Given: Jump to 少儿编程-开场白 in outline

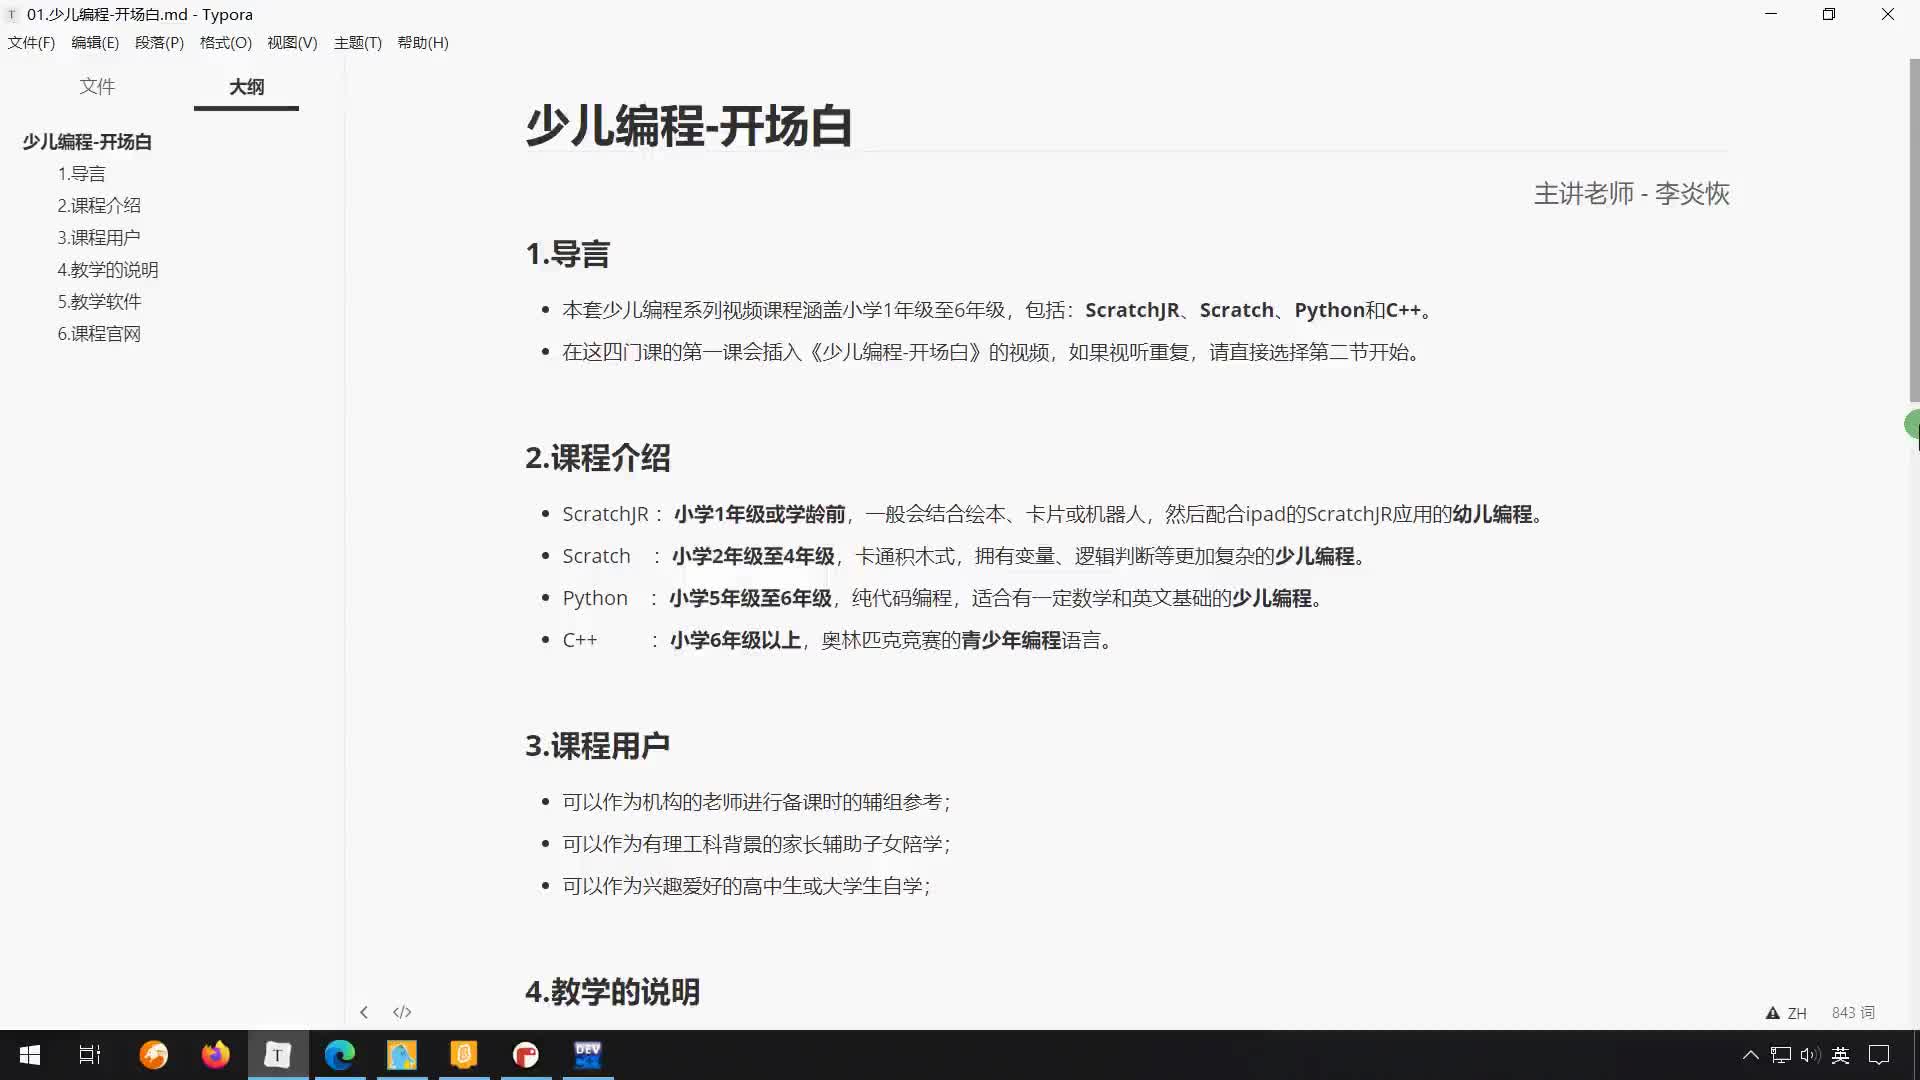Looking at the screenshot, I should coord(87,142).
